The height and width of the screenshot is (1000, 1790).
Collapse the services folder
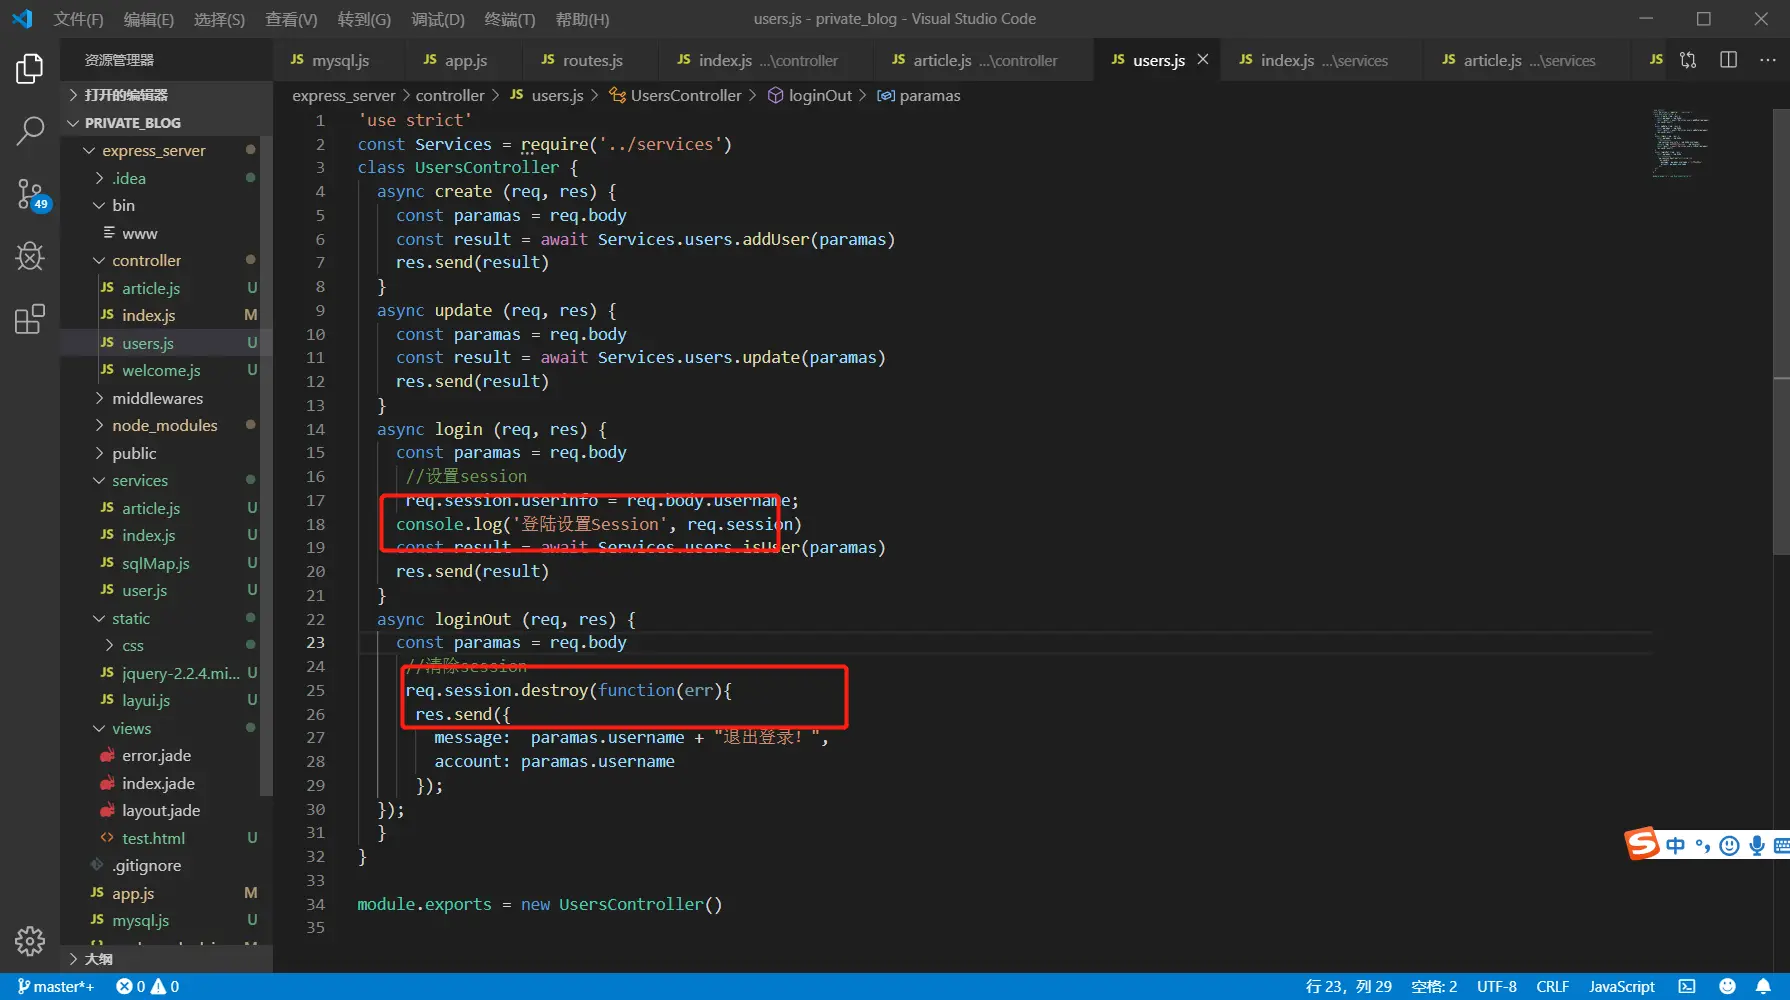[x=139, y=480]
